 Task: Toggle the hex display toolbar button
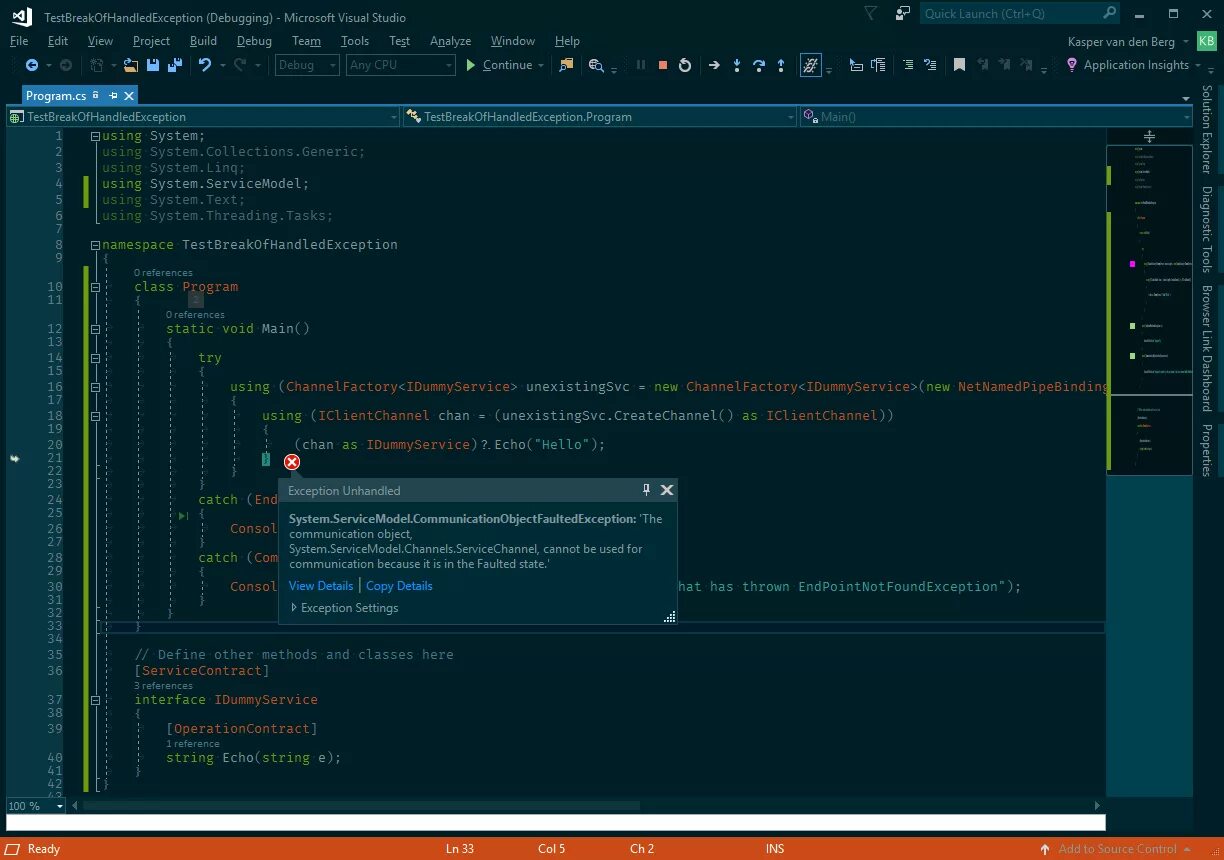811,65
